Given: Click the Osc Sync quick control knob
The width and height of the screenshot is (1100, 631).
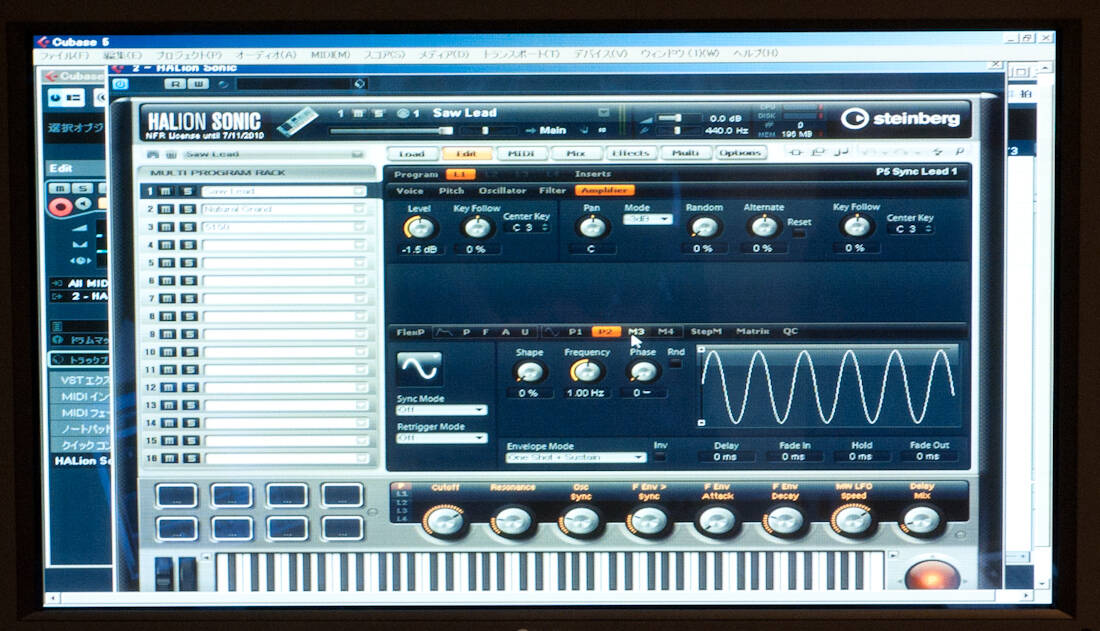Looking at the screenshot, I should coord(581,521).
